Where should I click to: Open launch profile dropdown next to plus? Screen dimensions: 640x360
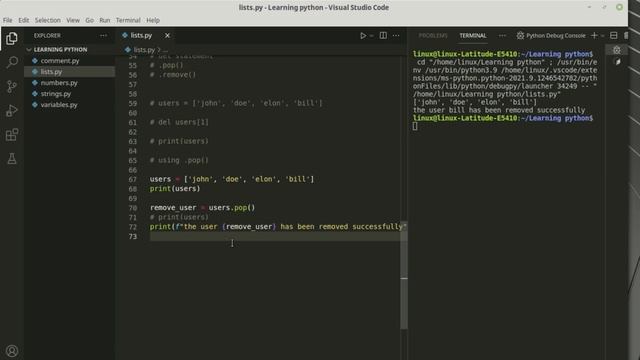[602, 36]
